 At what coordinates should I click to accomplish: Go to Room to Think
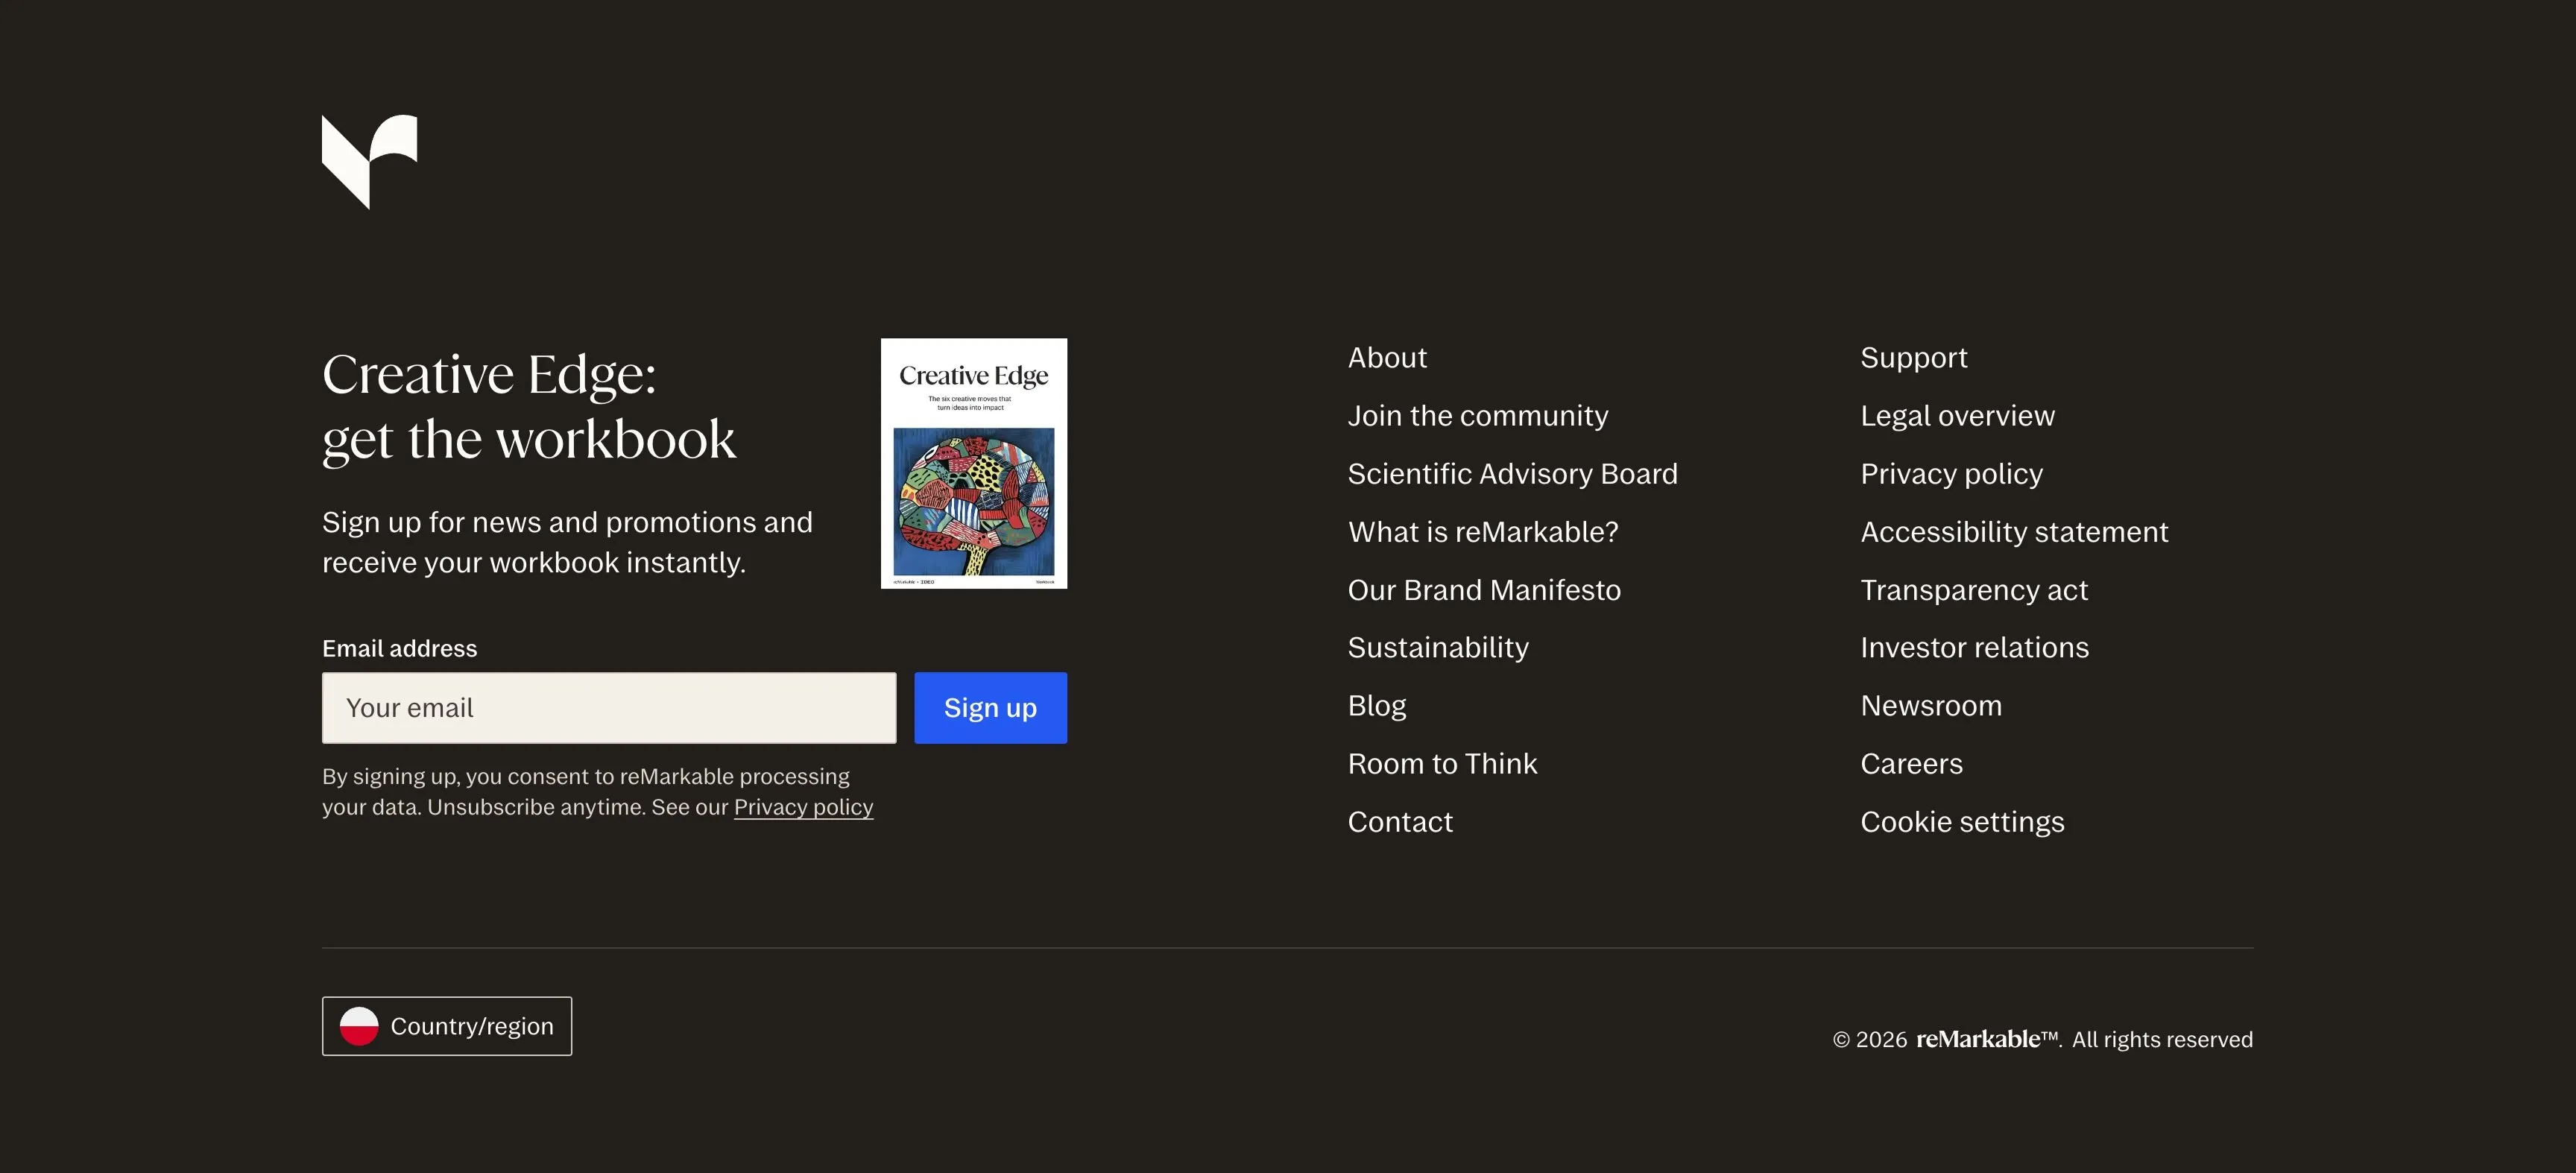[x=1442, y=764]
